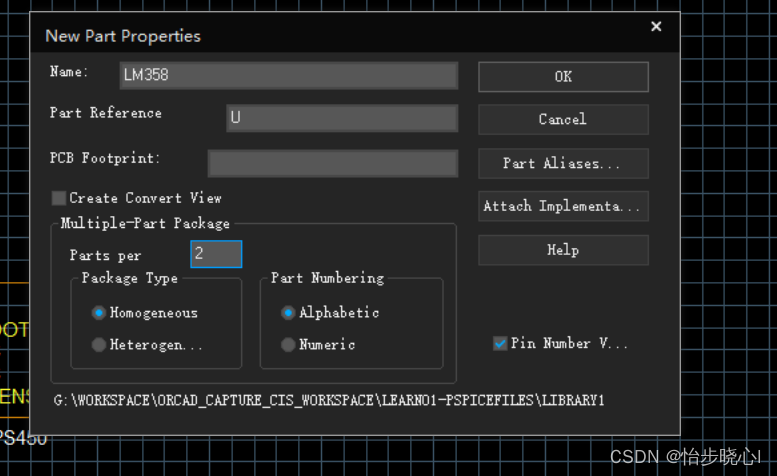The width and height of the screenshot is (777, 476).
Task: Select the Homogeneous package type
Action: [x=99, y=313]
